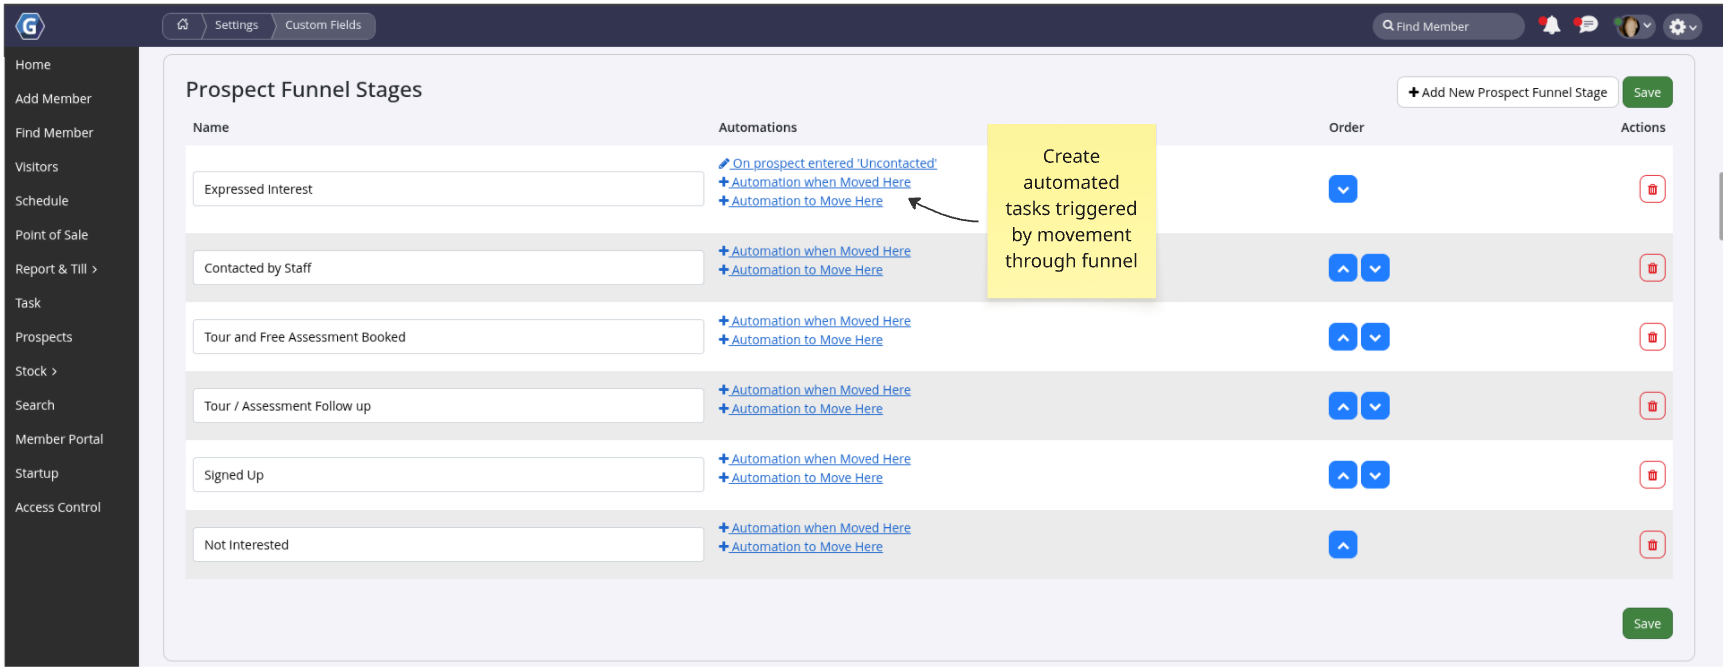Viewport: 1728px width, 671px height.
Task: Open the chat messages icon
Action: point(1586,26)
